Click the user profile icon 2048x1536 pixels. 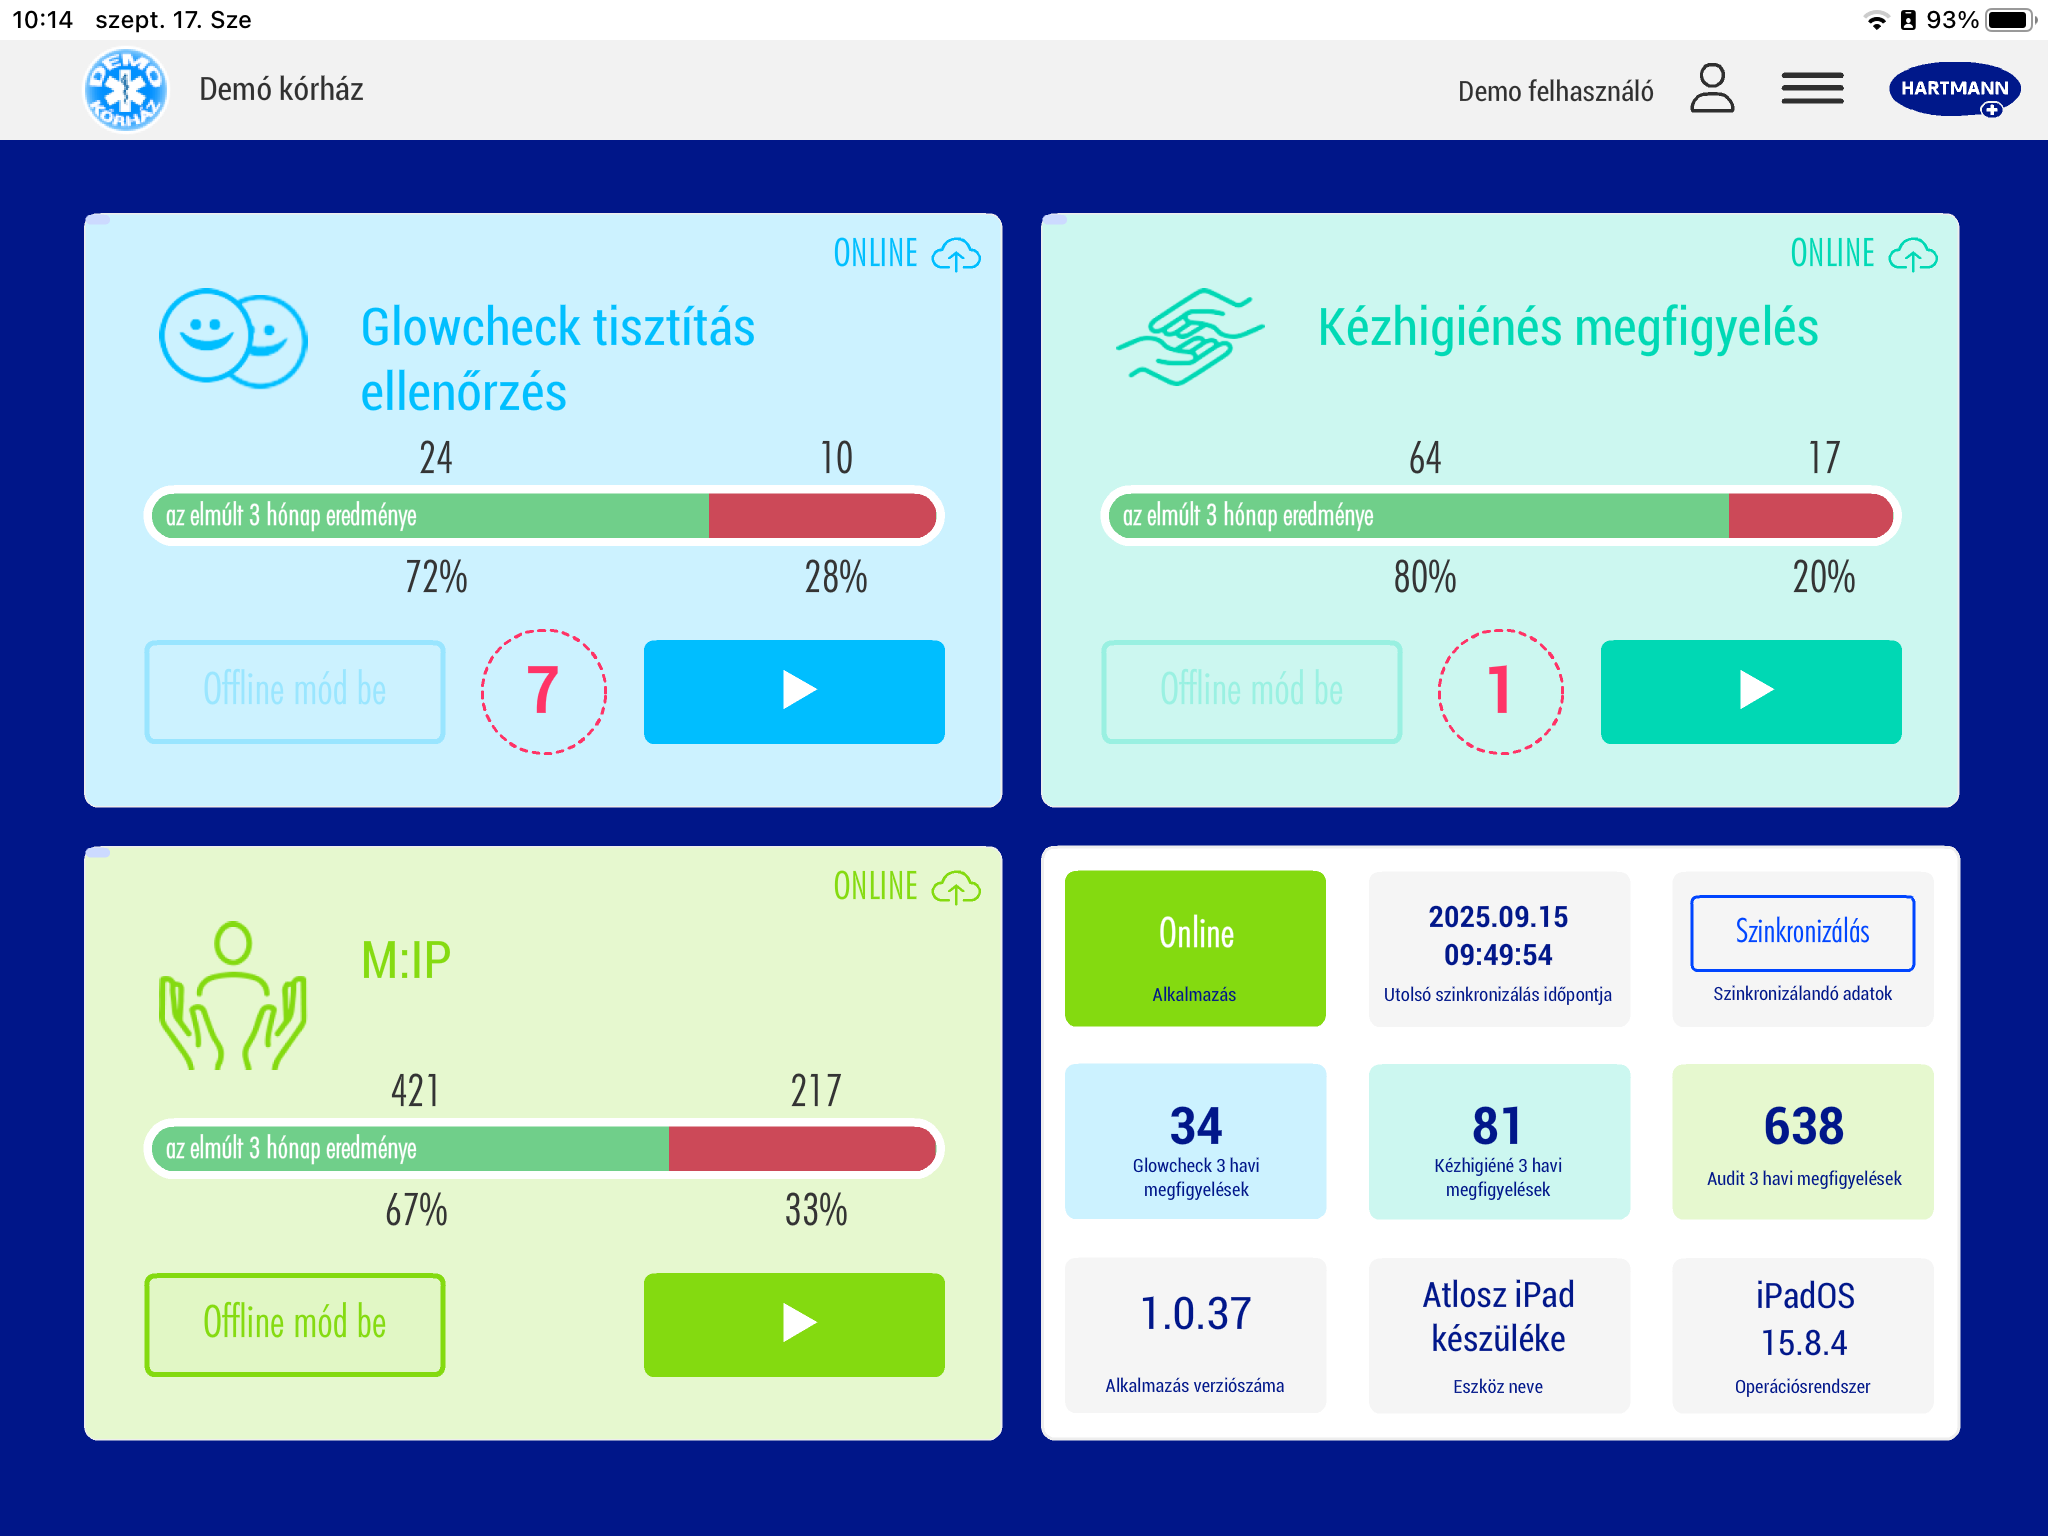[1712, 89]
